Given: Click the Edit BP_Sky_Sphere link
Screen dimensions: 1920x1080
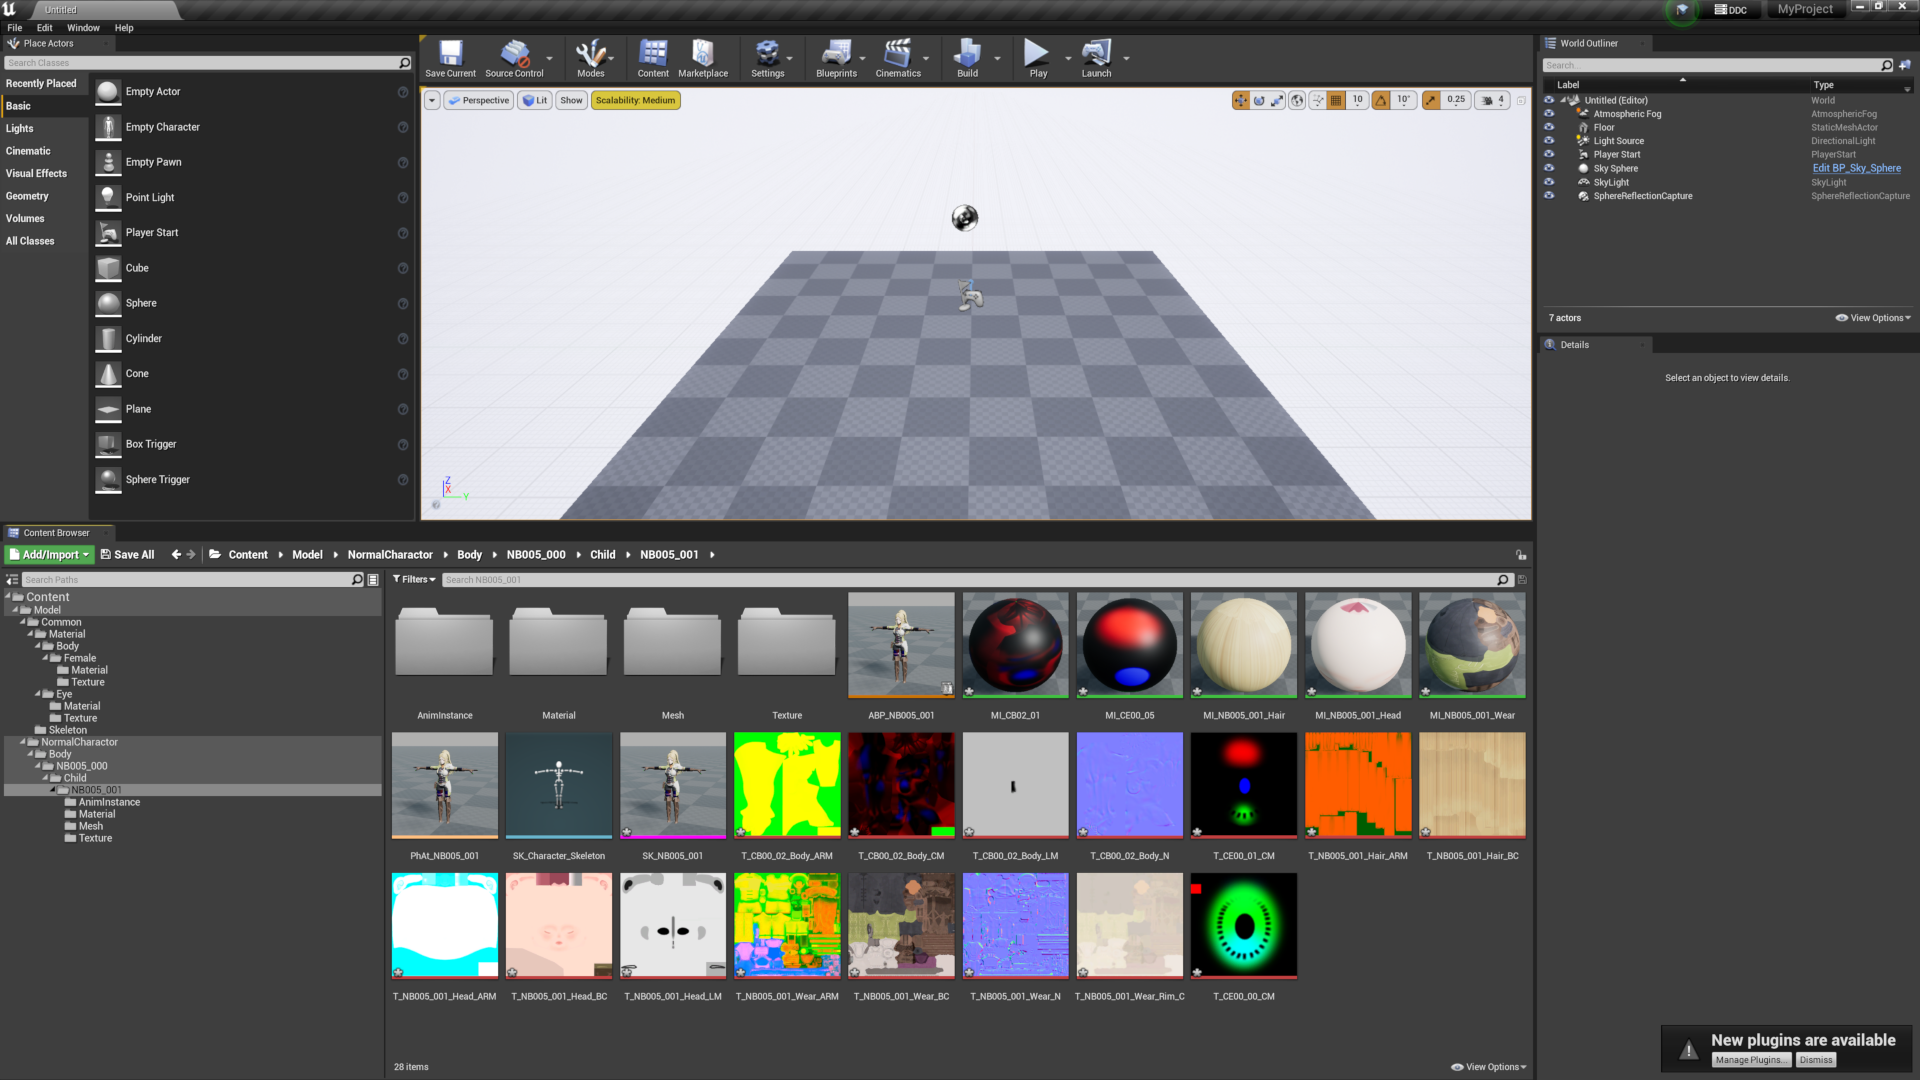Looking at the screenshot, I should click(1857, 168).
